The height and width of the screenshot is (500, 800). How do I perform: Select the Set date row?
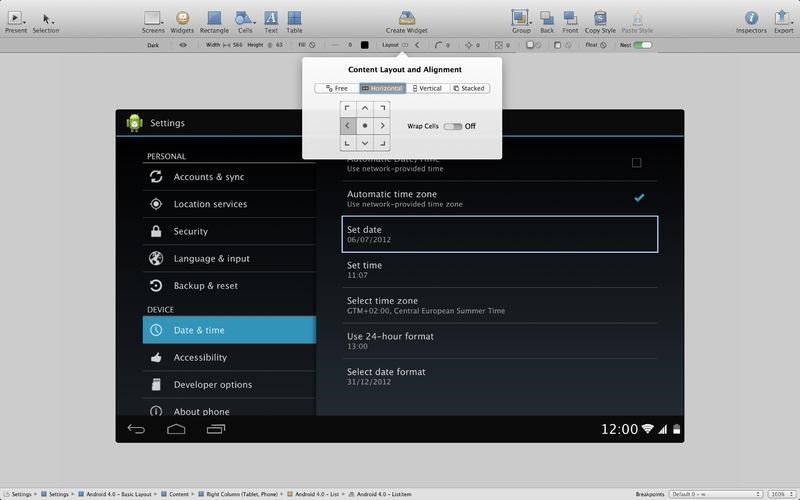tap(500, 234)
